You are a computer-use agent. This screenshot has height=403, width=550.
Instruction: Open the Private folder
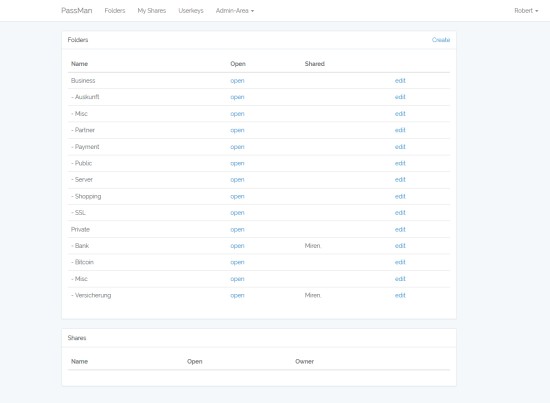tap(237, 230)
